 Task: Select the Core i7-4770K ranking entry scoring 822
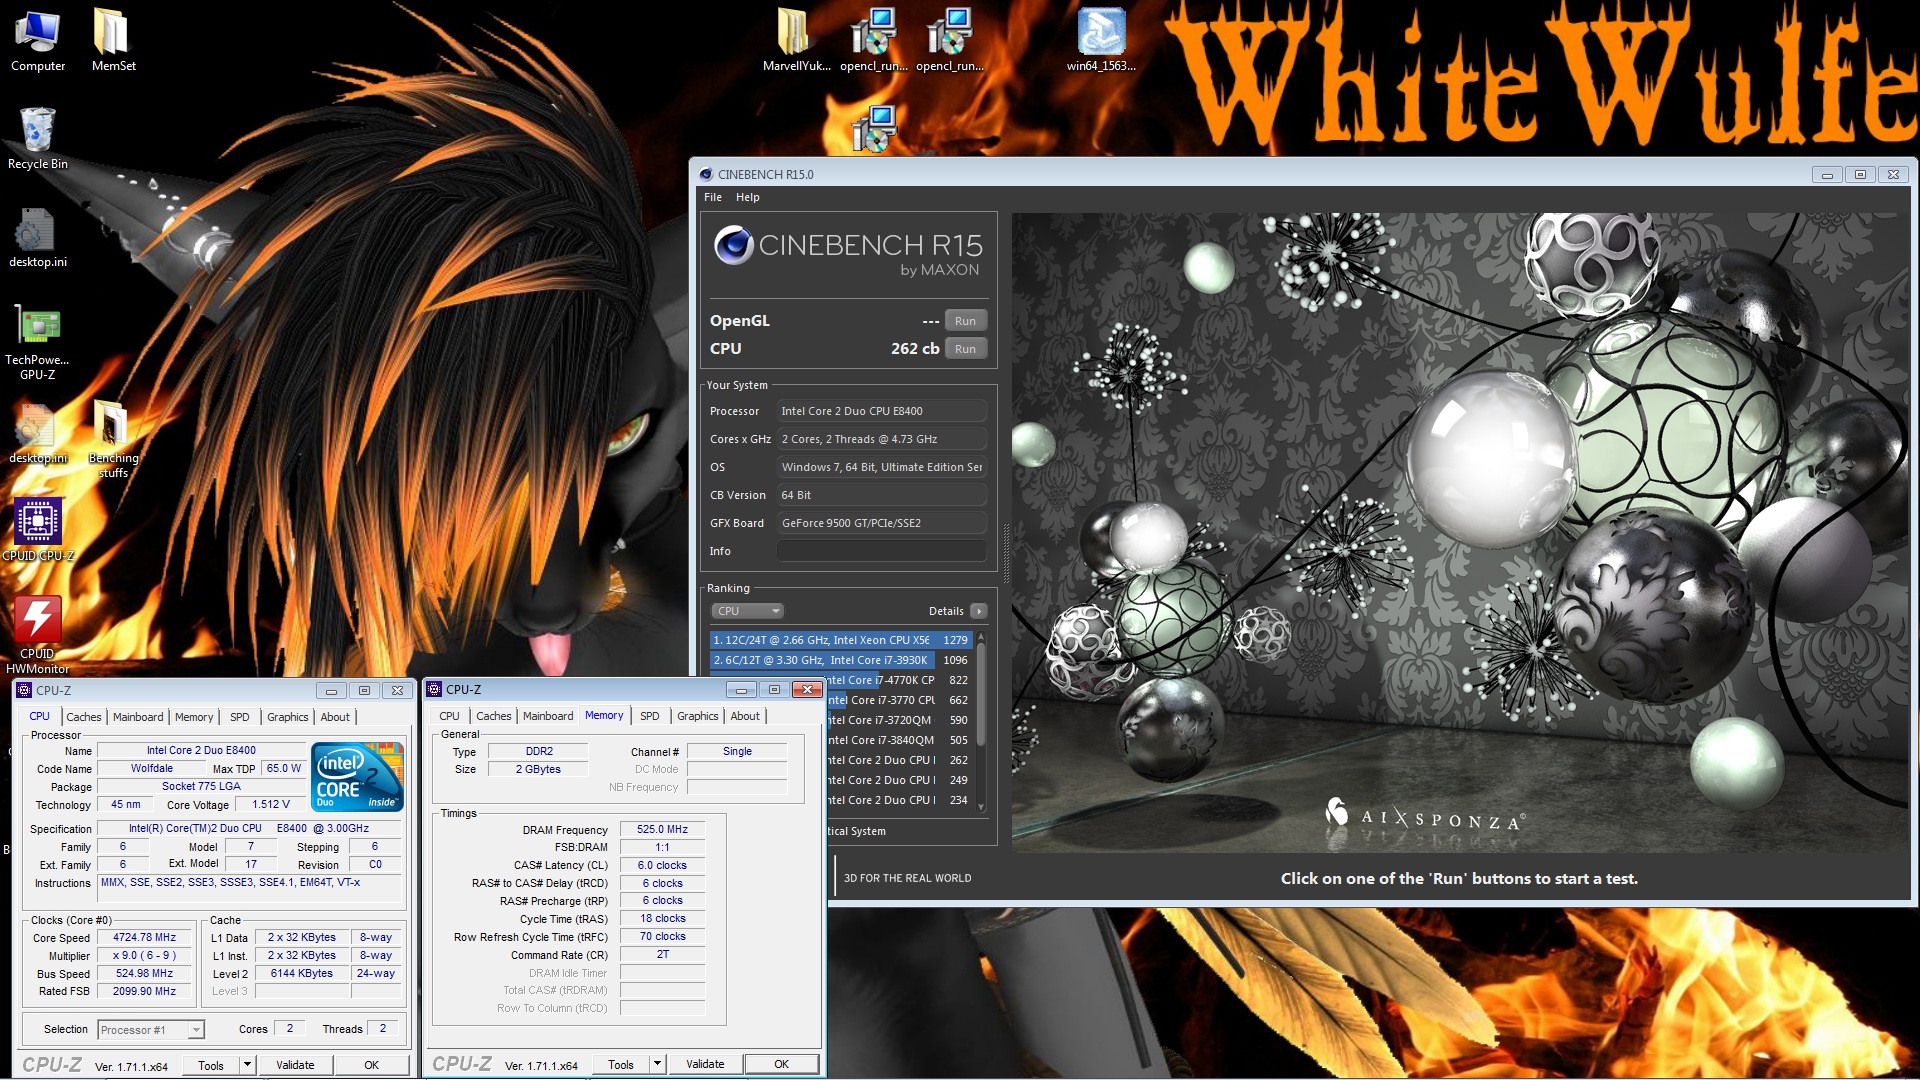pyautogui.click(x=898, y=680)
